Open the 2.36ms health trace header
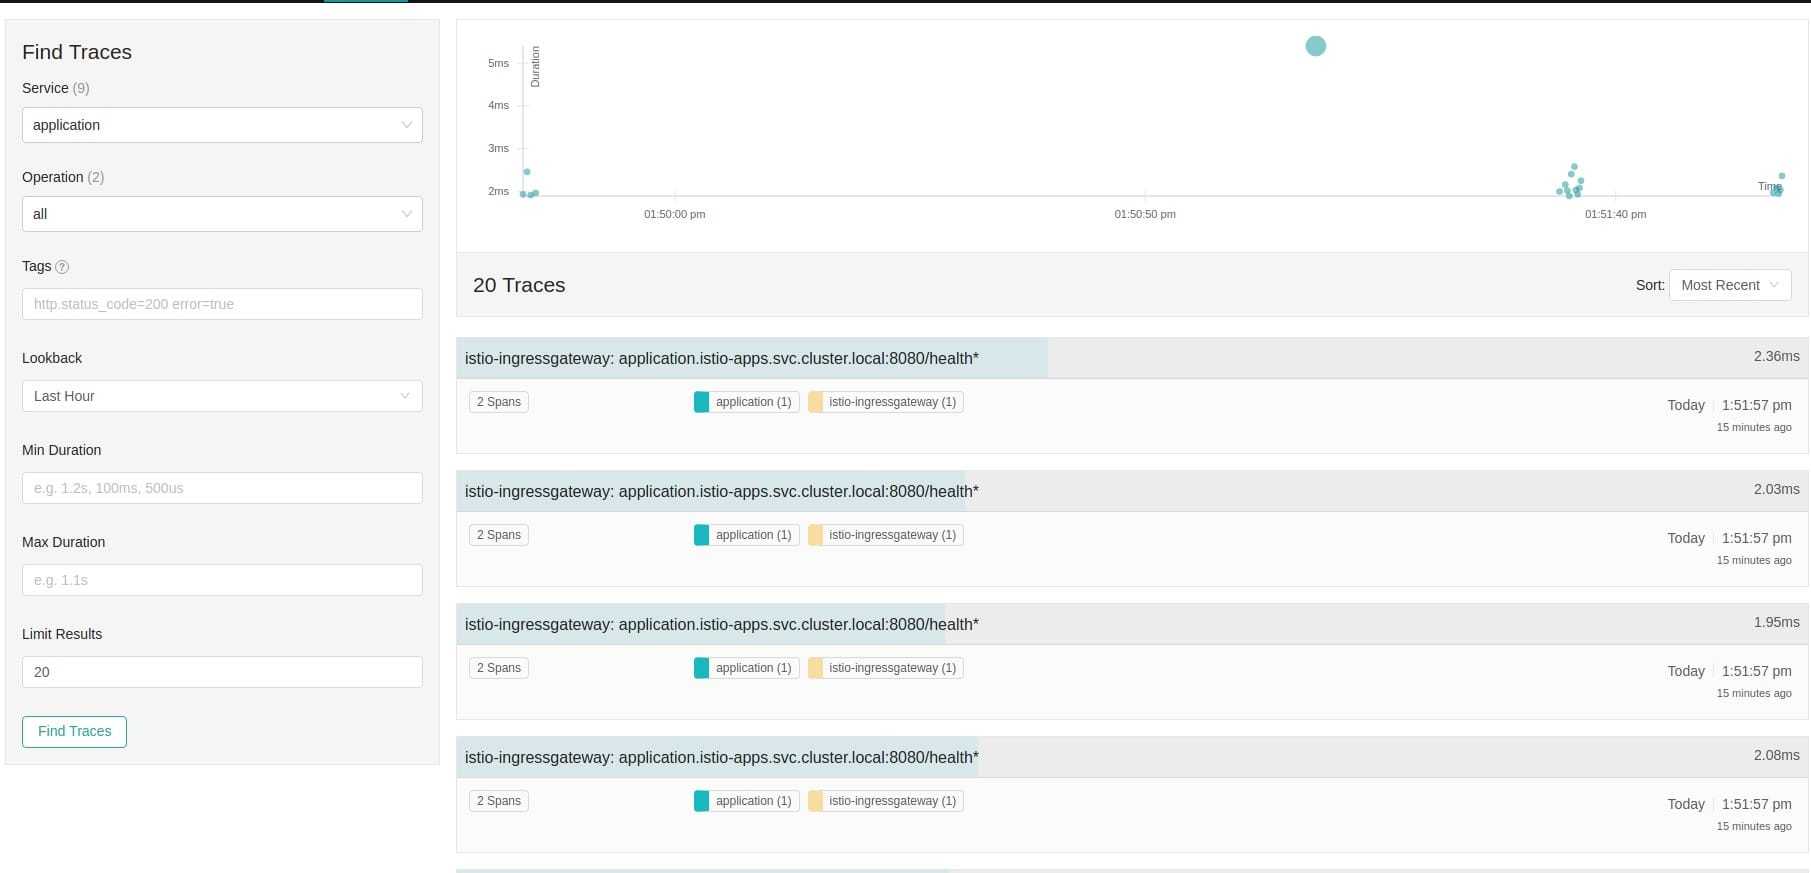The image size is (1811, 873). pyautogui.click(x=721, y=358)
